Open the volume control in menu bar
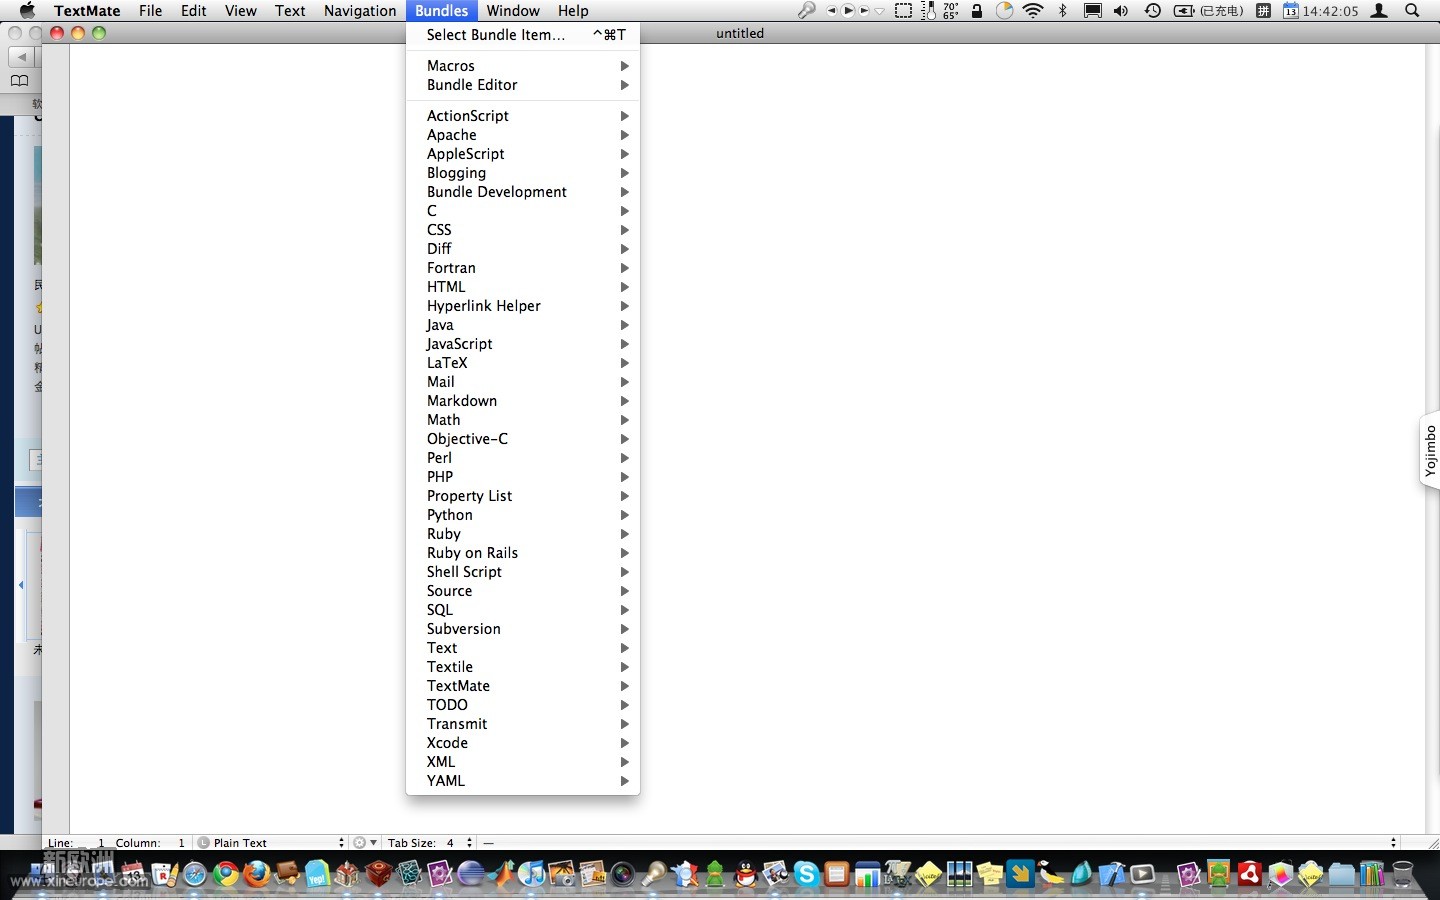The image size is (1440, 900). click(x=1121, y=11)
